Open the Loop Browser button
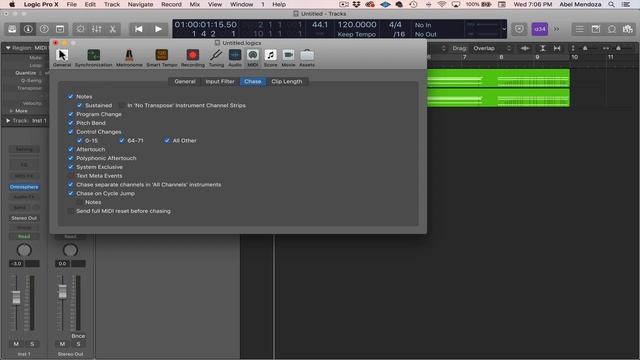This screenshot has height=360, width=640. point(611,29)
